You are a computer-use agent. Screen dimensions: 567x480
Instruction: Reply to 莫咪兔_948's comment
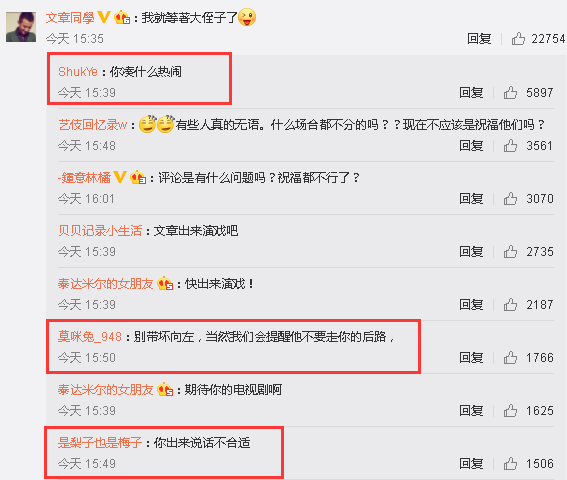click(x=471, y=358)
